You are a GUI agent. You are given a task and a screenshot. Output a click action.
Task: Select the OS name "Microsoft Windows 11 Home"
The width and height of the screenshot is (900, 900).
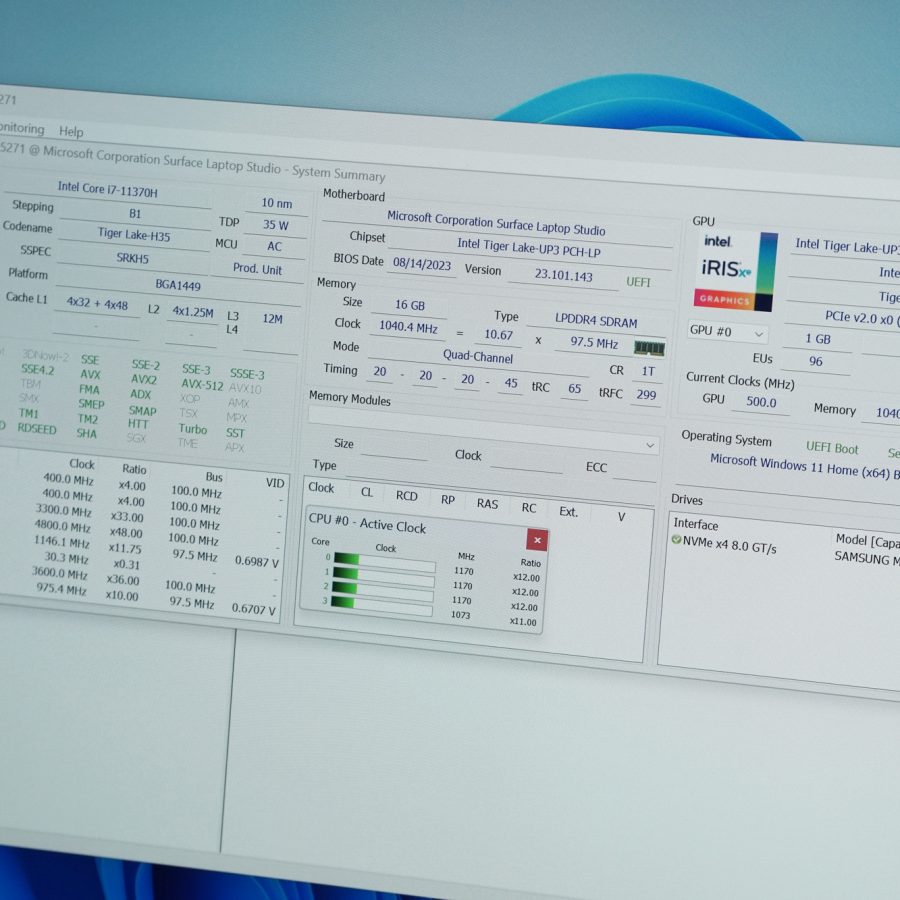point(784,465)
